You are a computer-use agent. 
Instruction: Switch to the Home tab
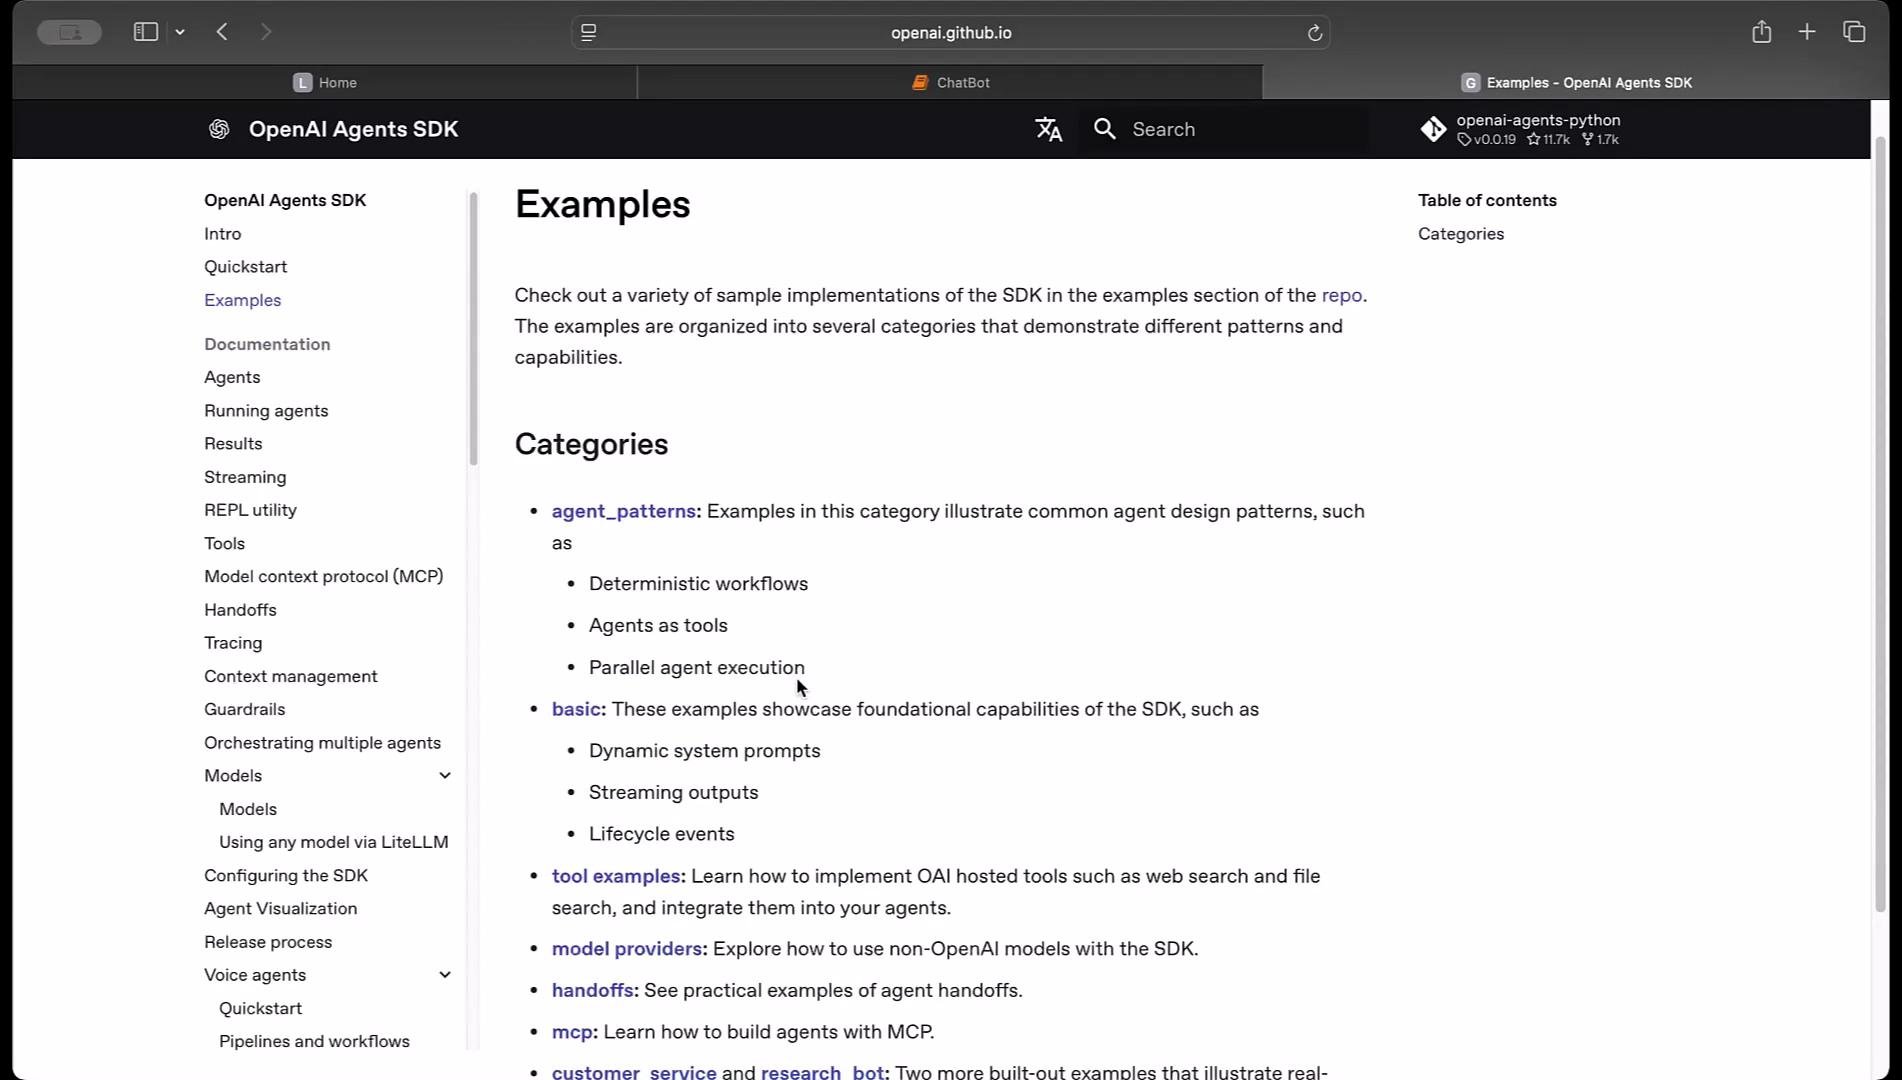pyautogui.click(x=325, y=82)
